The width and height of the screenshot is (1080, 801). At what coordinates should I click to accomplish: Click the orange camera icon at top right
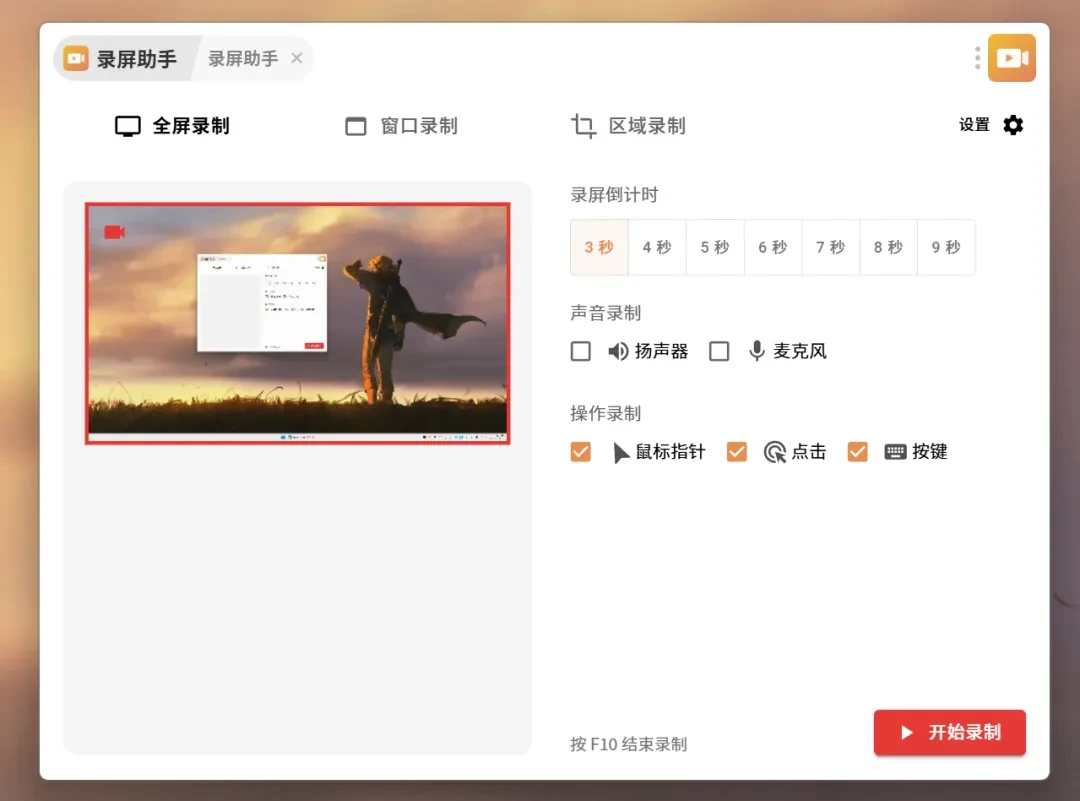1011,58
